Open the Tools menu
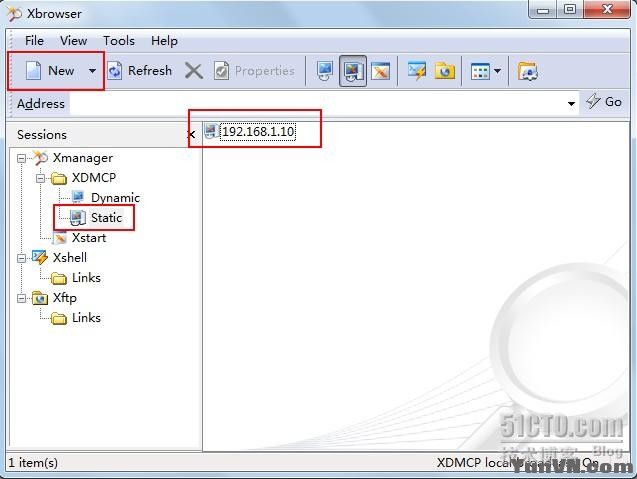Screen dimensions: 637x479 pyautogui.click(x=119, y=41)
